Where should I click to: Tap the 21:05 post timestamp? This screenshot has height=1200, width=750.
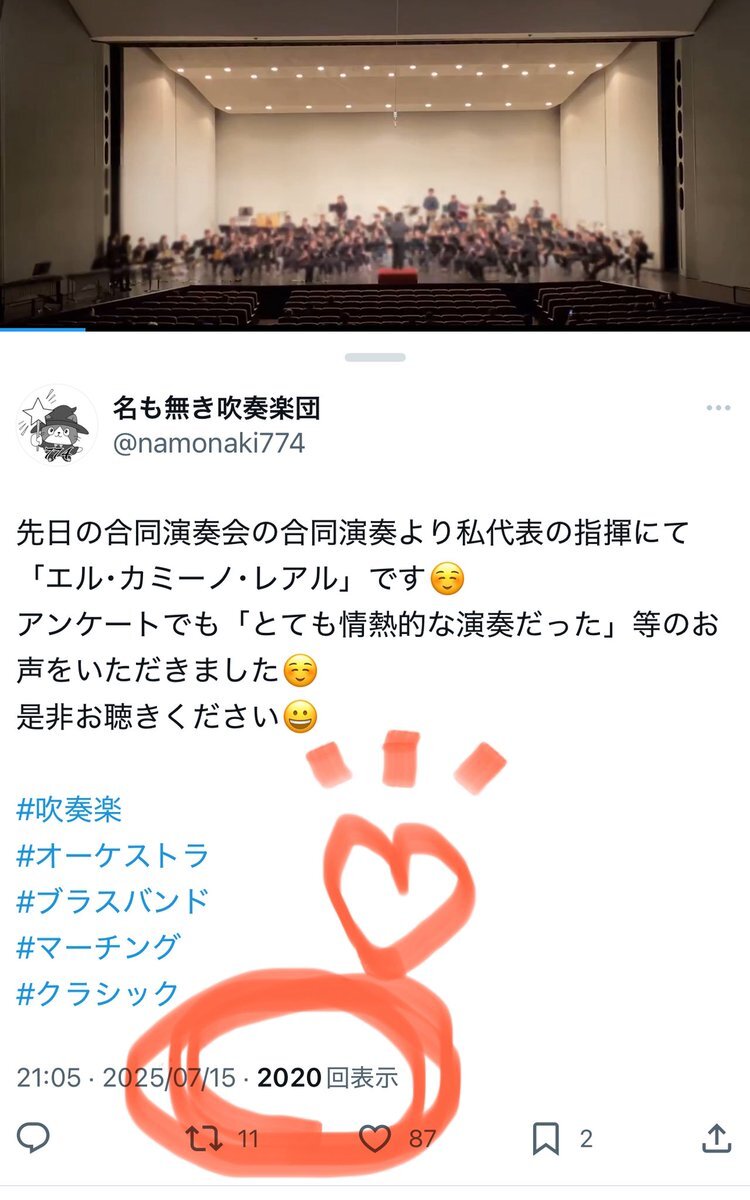click(x=48, y=1077)
